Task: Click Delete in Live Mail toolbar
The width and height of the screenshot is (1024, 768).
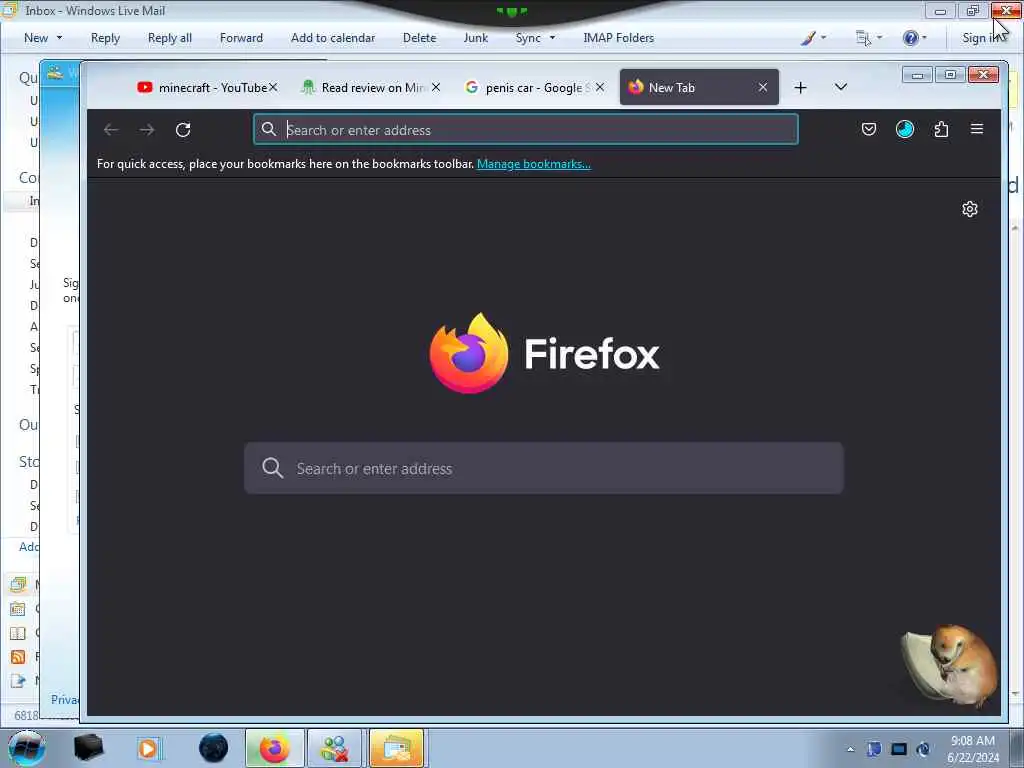Action: tap(419, 38)
